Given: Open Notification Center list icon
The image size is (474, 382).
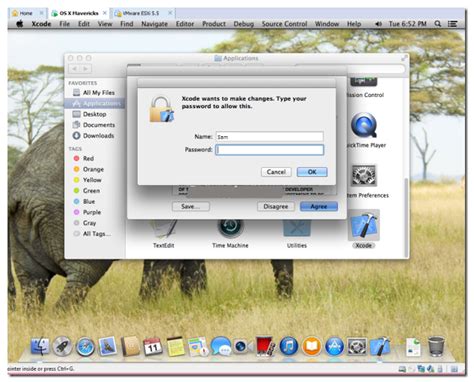Looking at the screenshot, I should click(452, 24).
